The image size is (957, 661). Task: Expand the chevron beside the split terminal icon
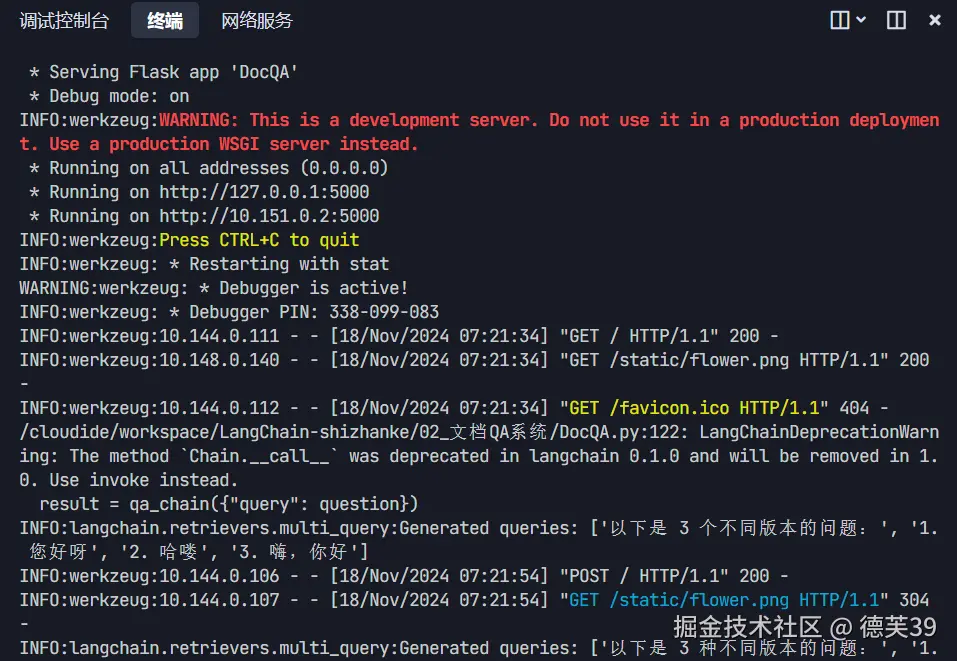pos(861,20)
